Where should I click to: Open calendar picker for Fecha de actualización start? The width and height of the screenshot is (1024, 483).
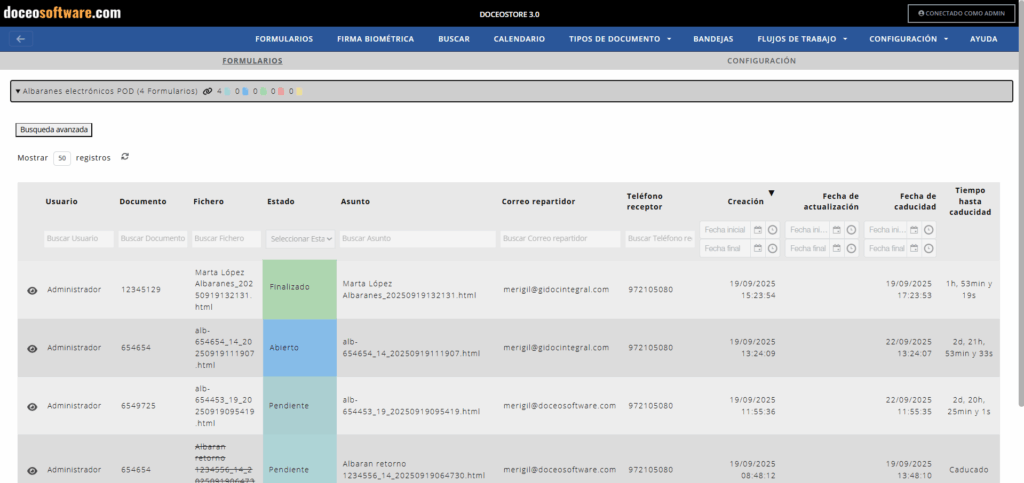click(837, 230)
